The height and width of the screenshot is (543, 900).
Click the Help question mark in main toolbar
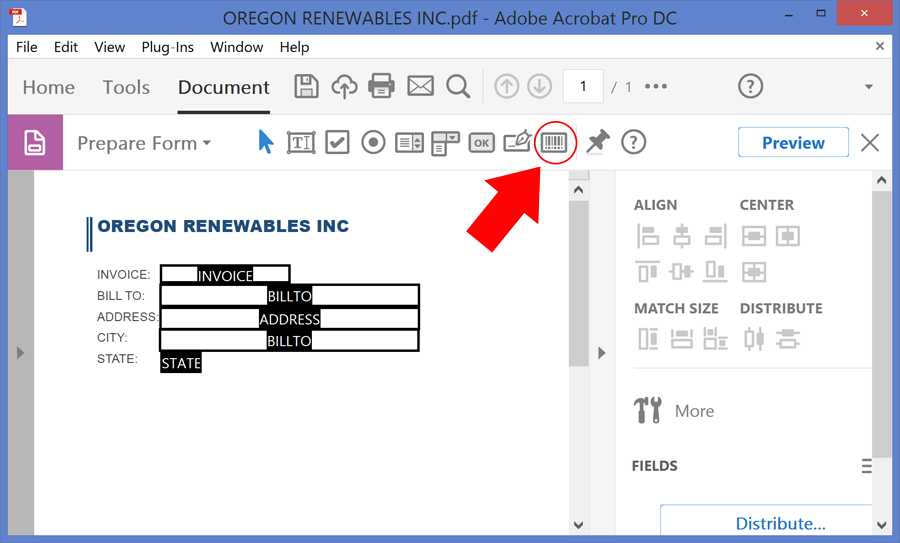750,87
